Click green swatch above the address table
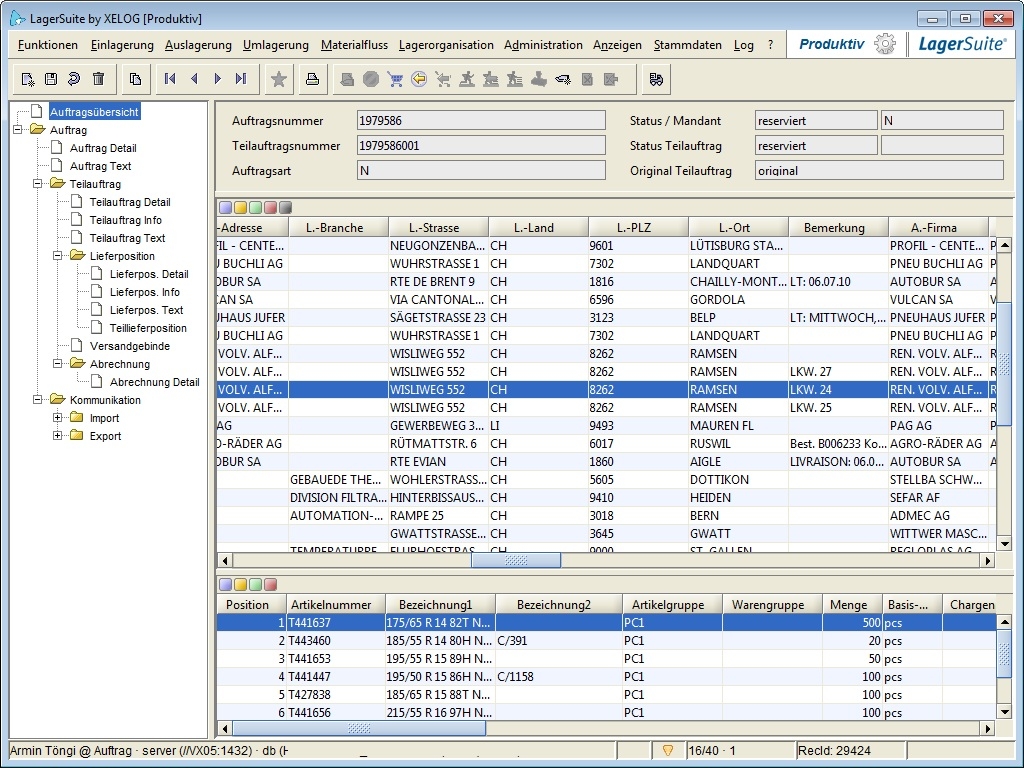Viewport: 1024px width, 768px height. (x=255, y=208)
